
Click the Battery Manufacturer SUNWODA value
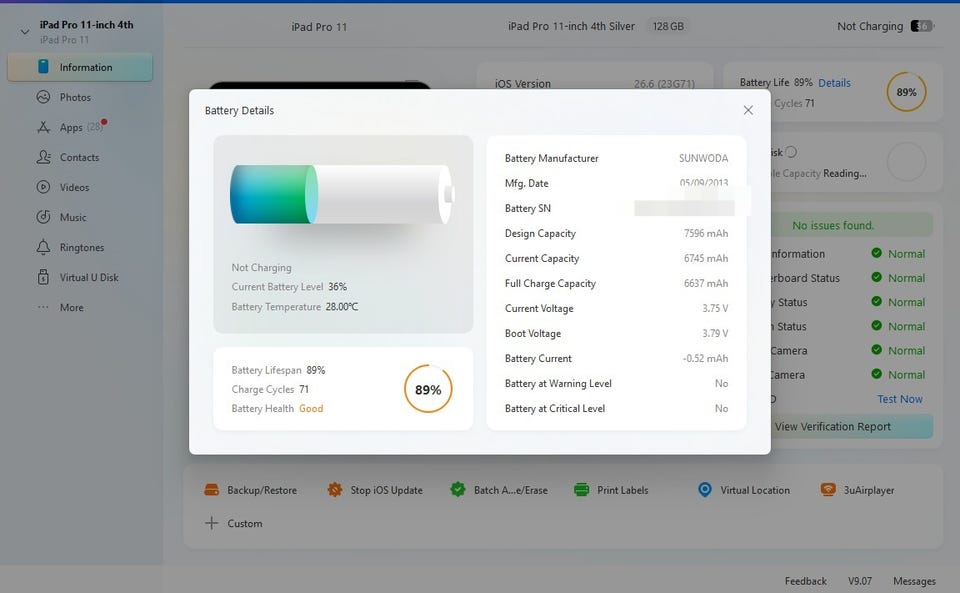click(703, 158)
